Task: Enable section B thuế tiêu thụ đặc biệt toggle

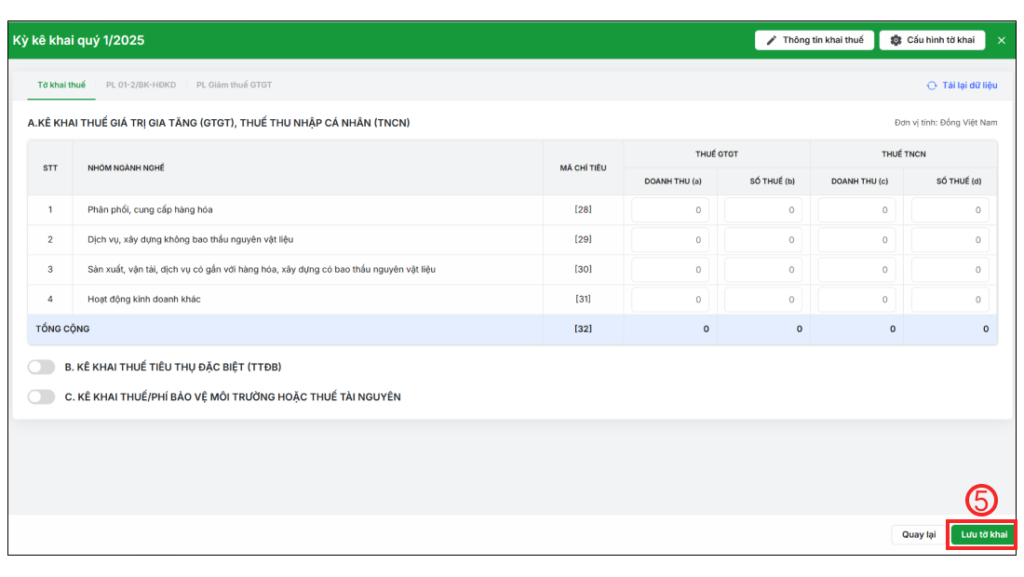Action: coord(41,367)
